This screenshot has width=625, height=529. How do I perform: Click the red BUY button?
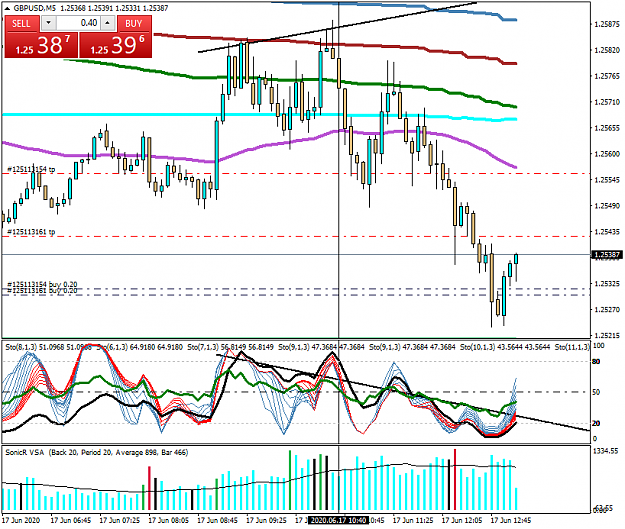[134, 24]
